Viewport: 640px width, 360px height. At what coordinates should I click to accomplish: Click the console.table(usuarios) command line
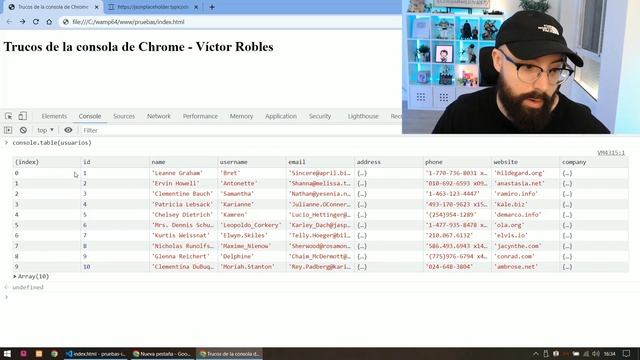[52, 143]
